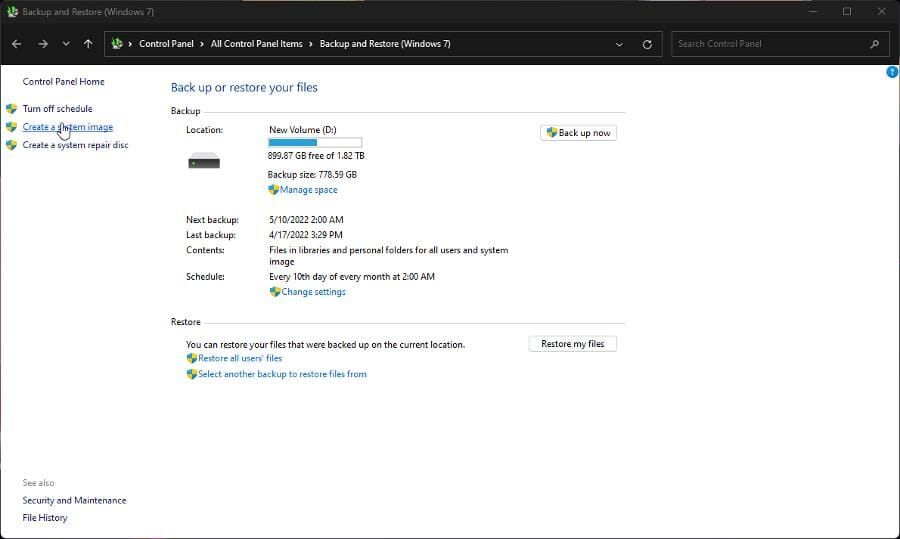Viewport: 900px width, 539px height.
Task: Open Restore all users' files link
Action: [240, 358]
